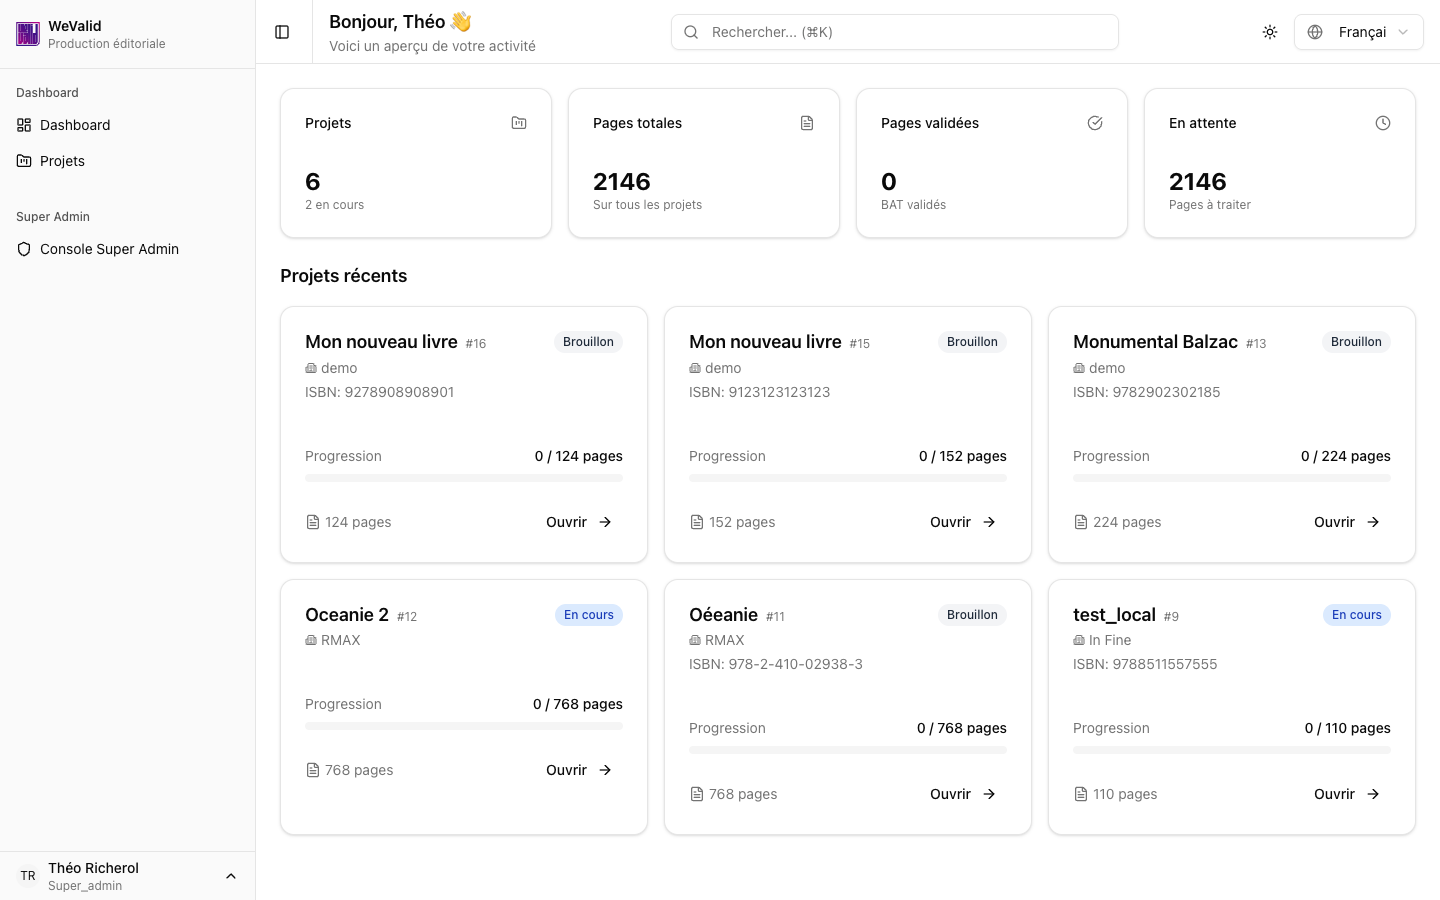
Task: Click the document icon on Pages totales card
Action: pyautogui.click(x=806, y=122)
